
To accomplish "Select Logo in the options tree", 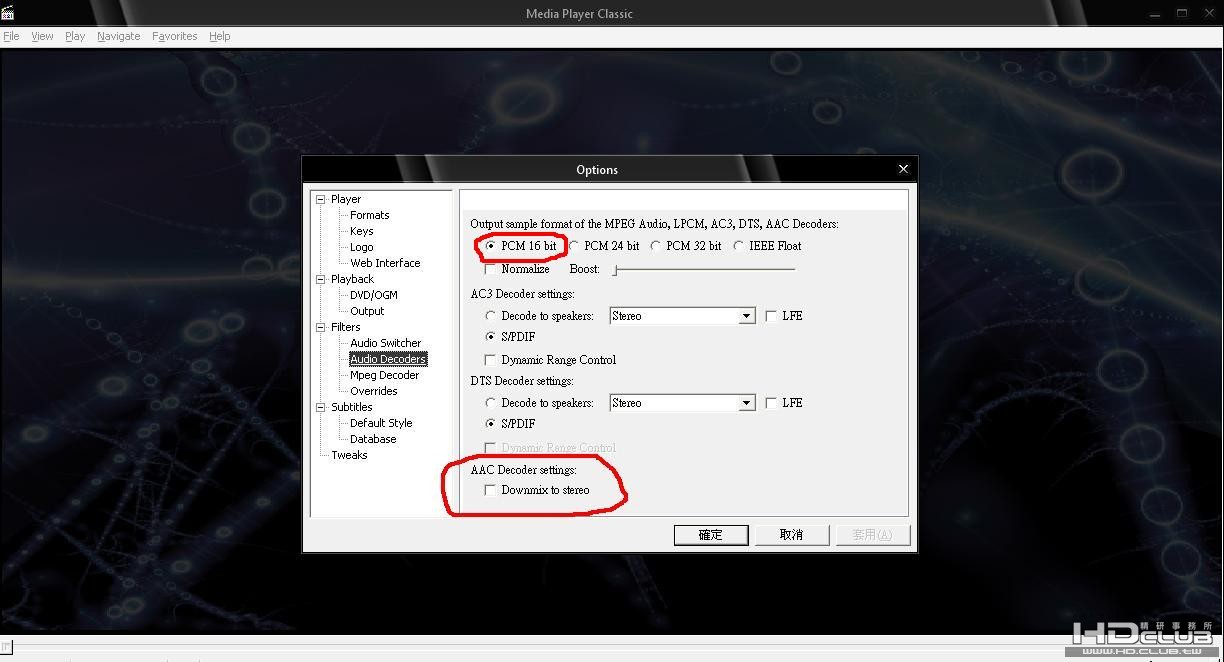I will point(361,247).
